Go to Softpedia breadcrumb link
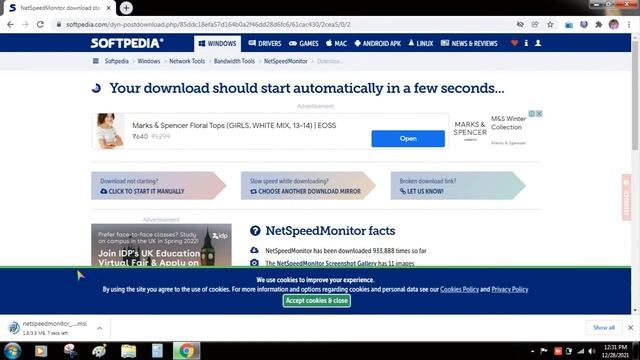 click(x=116, y=61)
